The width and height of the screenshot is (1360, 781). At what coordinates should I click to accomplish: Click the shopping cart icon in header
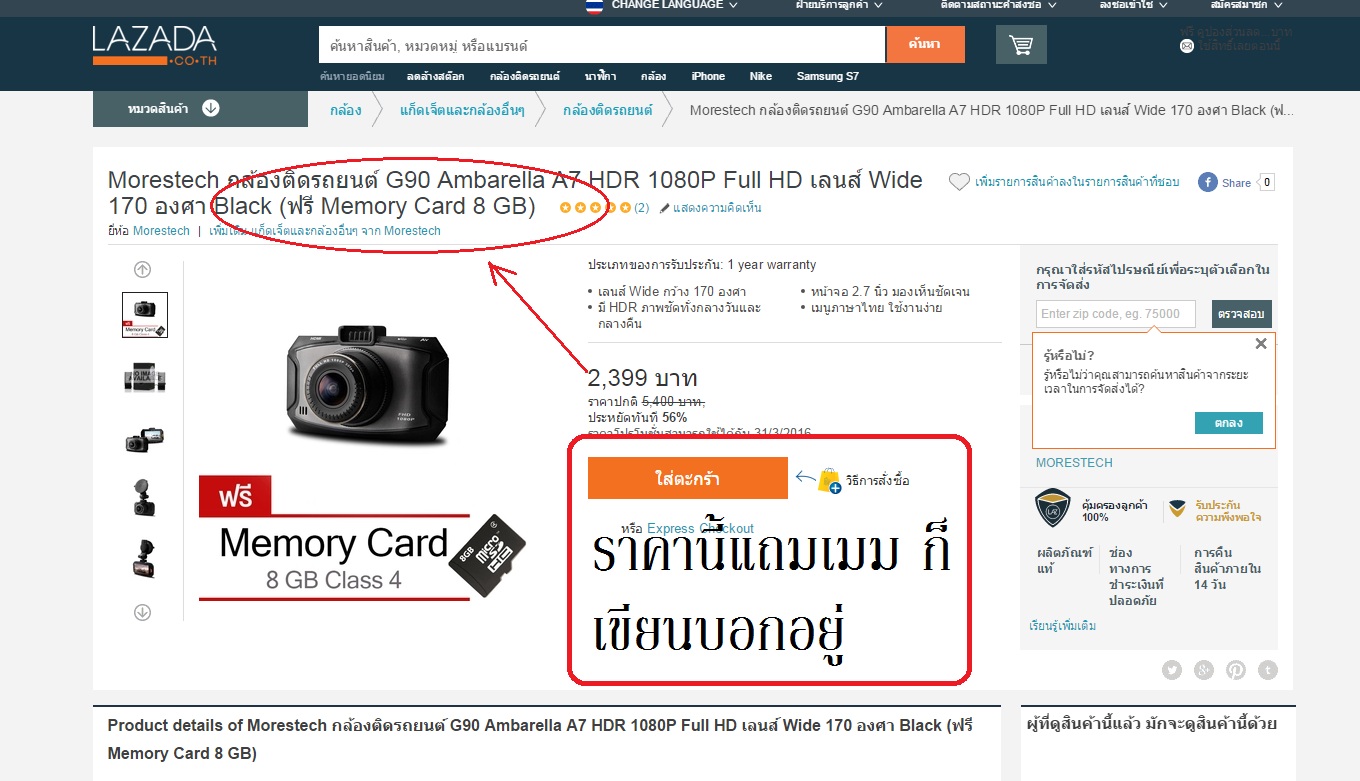[1021, 45]
